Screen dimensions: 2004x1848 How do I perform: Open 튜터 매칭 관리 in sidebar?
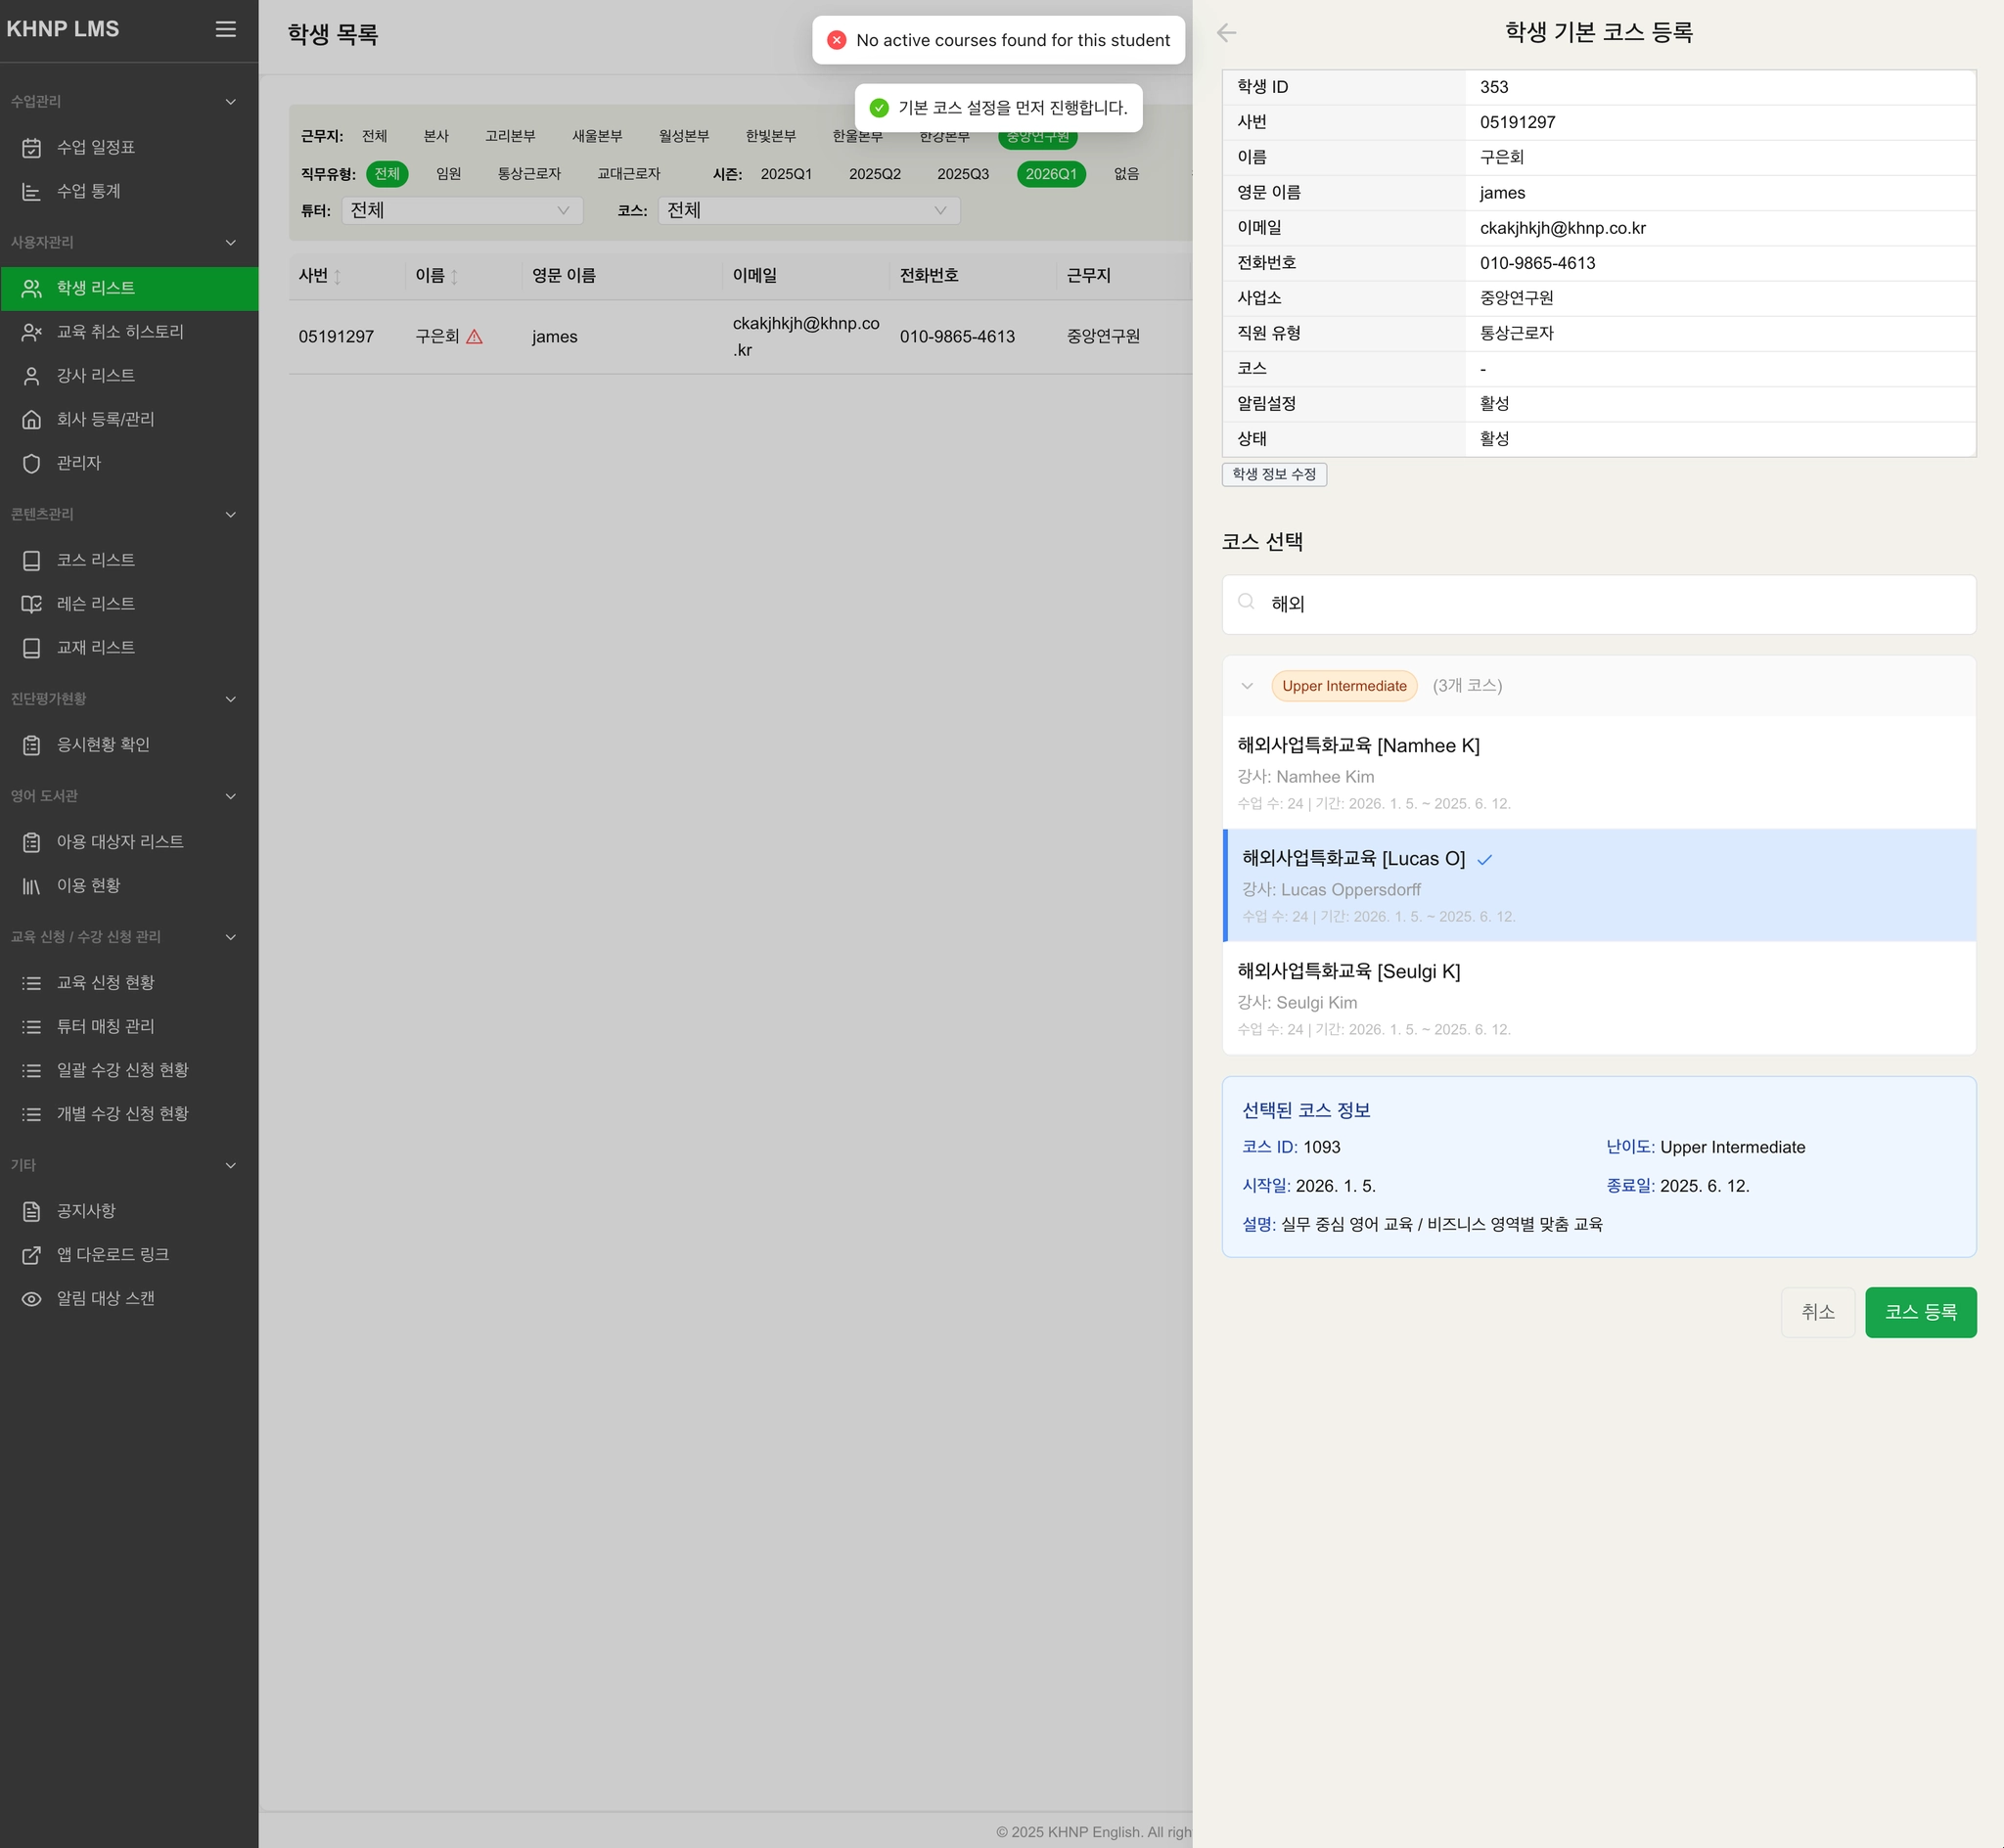click(x=105, y=1026)
